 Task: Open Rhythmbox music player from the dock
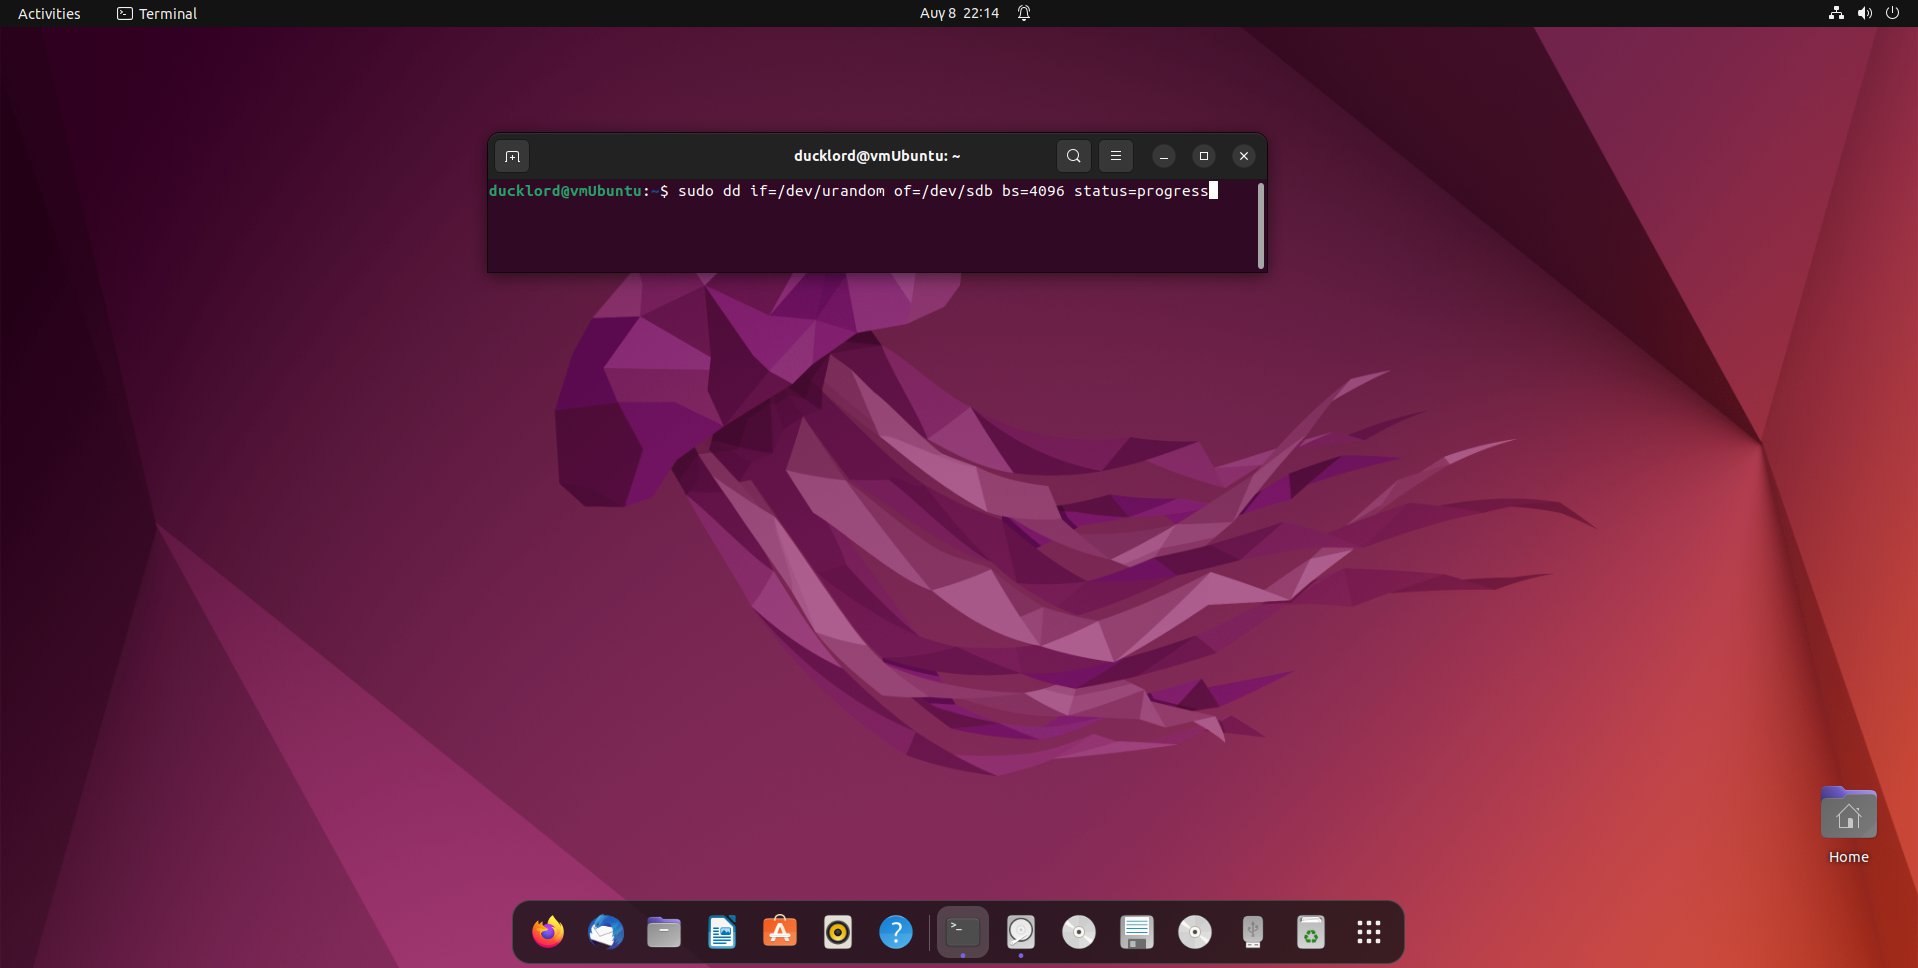(838, 932)
